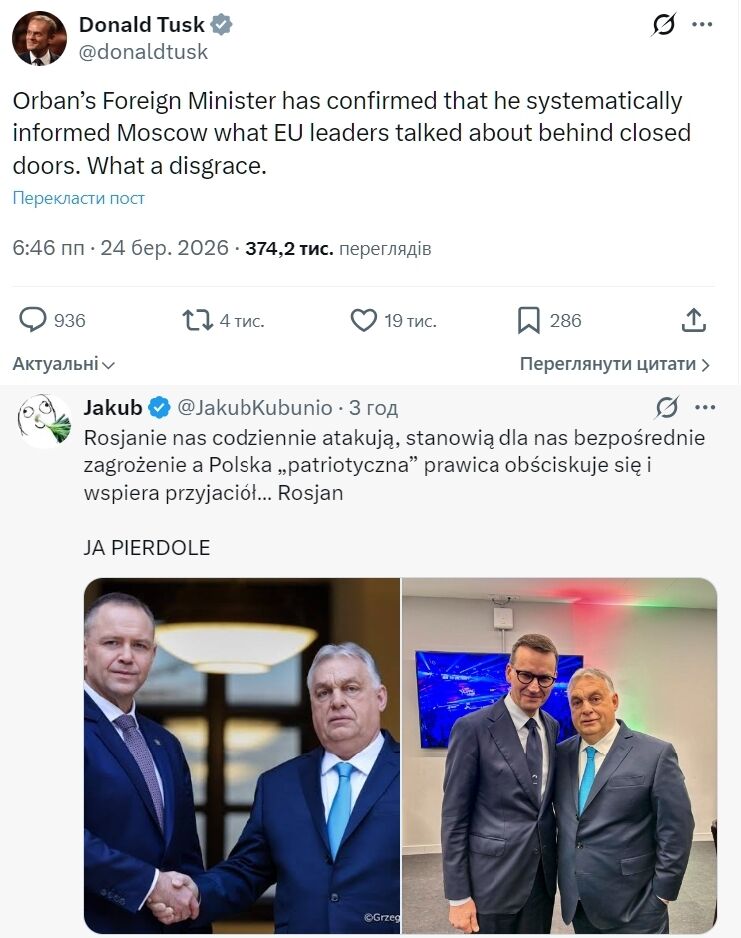741x938 pixels.
Task: Expand the Актуальні sort dropdown
Action: [64, 365]
